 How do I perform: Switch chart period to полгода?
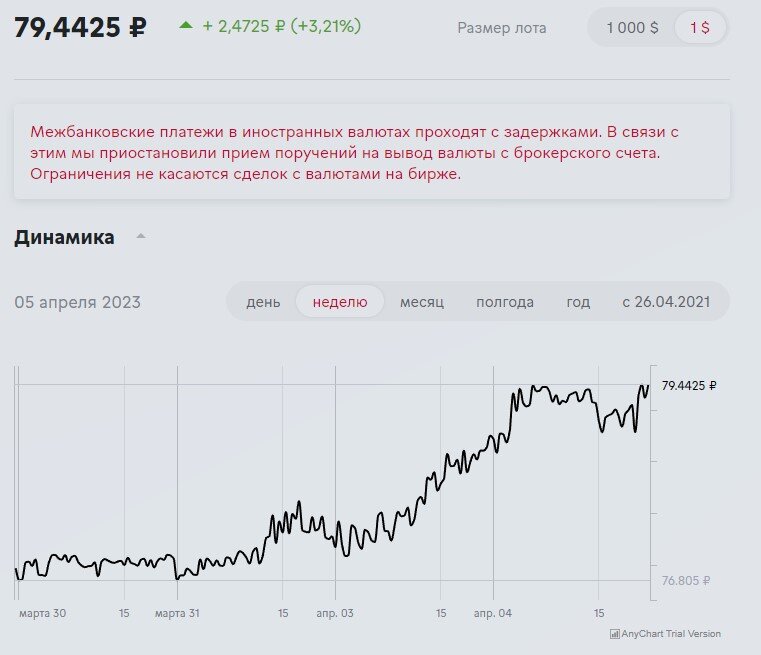(x=504, y=302)
